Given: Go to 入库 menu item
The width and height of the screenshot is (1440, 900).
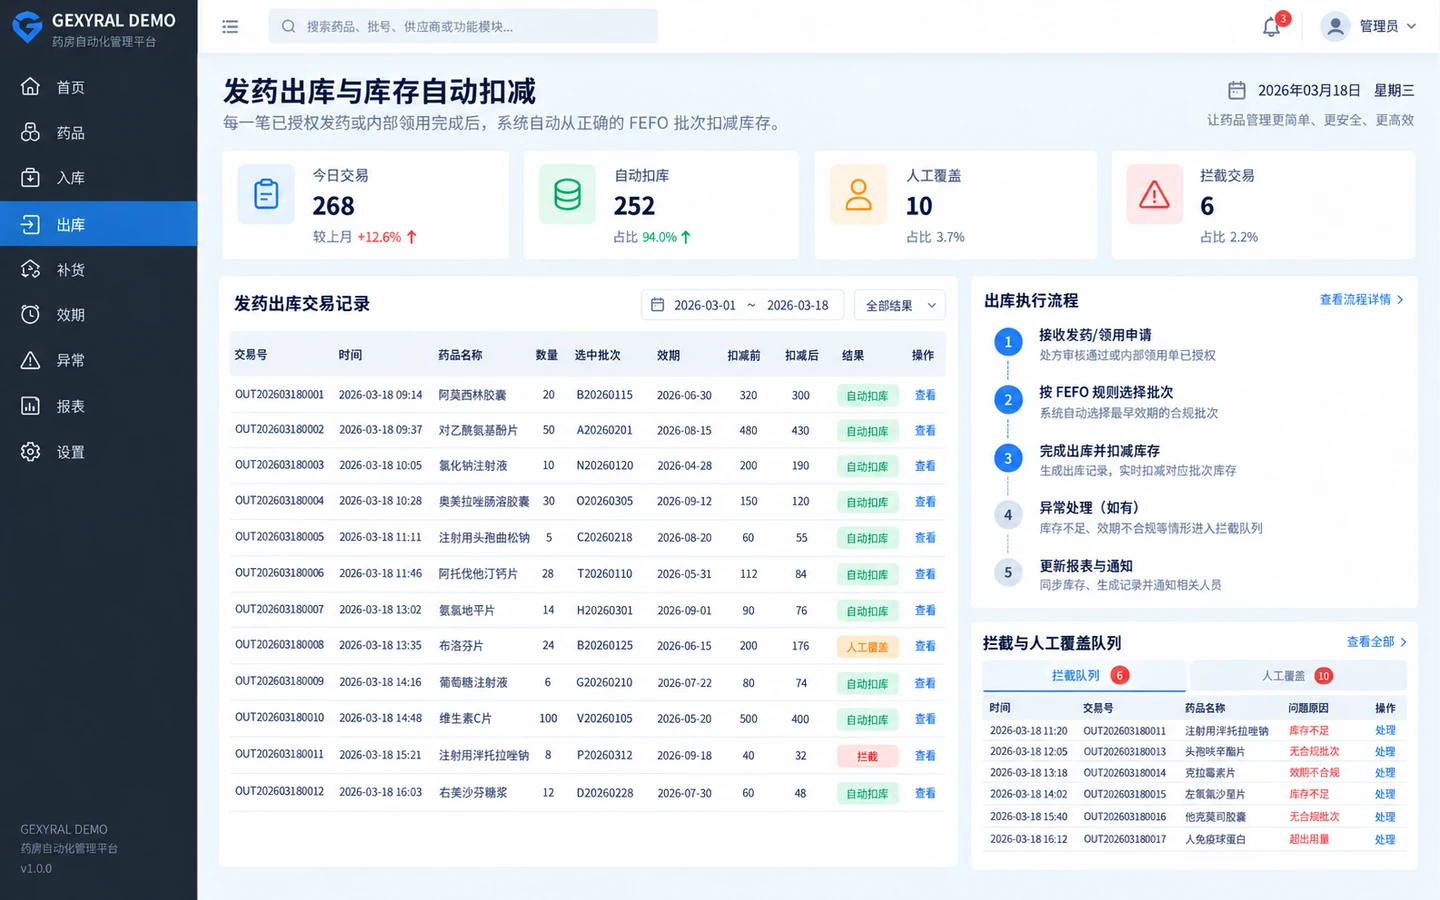Looking at the screenshot, I should [x=99, y=178].
